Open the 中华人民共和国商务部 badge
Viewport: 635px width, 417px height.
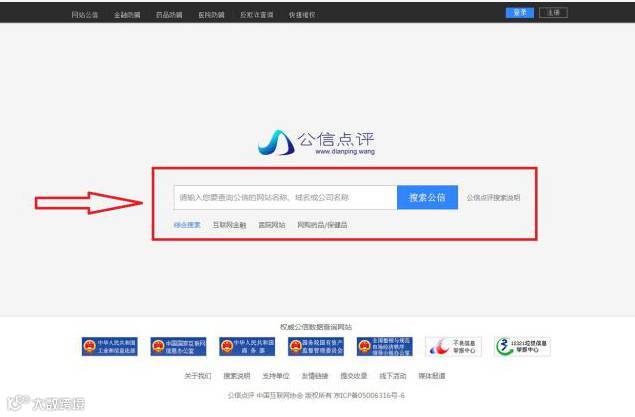tap(247, 347)
